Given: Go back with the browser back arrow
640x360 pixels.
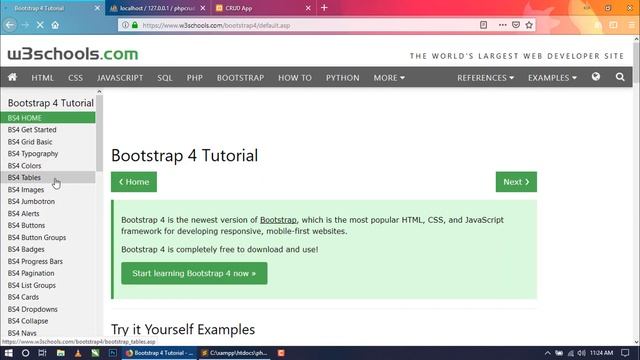Looking at the screenshot, I should pos(10,25).
